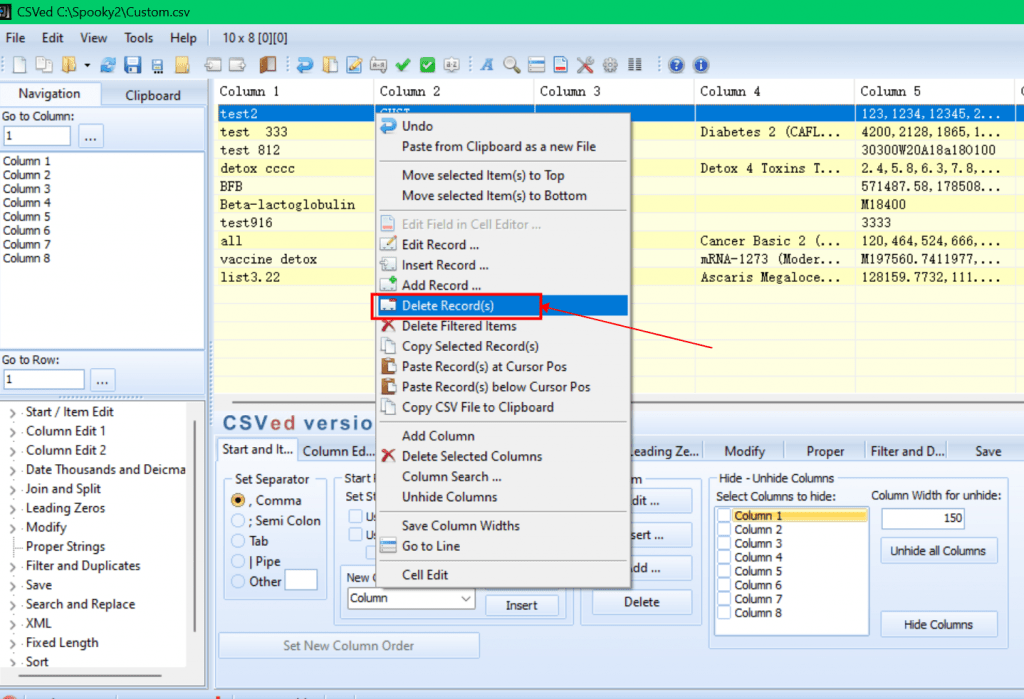Click the wrench and screwdriver tools icon
The image size is (1024, 699).
pyautogui.click(x=585, y=65)
